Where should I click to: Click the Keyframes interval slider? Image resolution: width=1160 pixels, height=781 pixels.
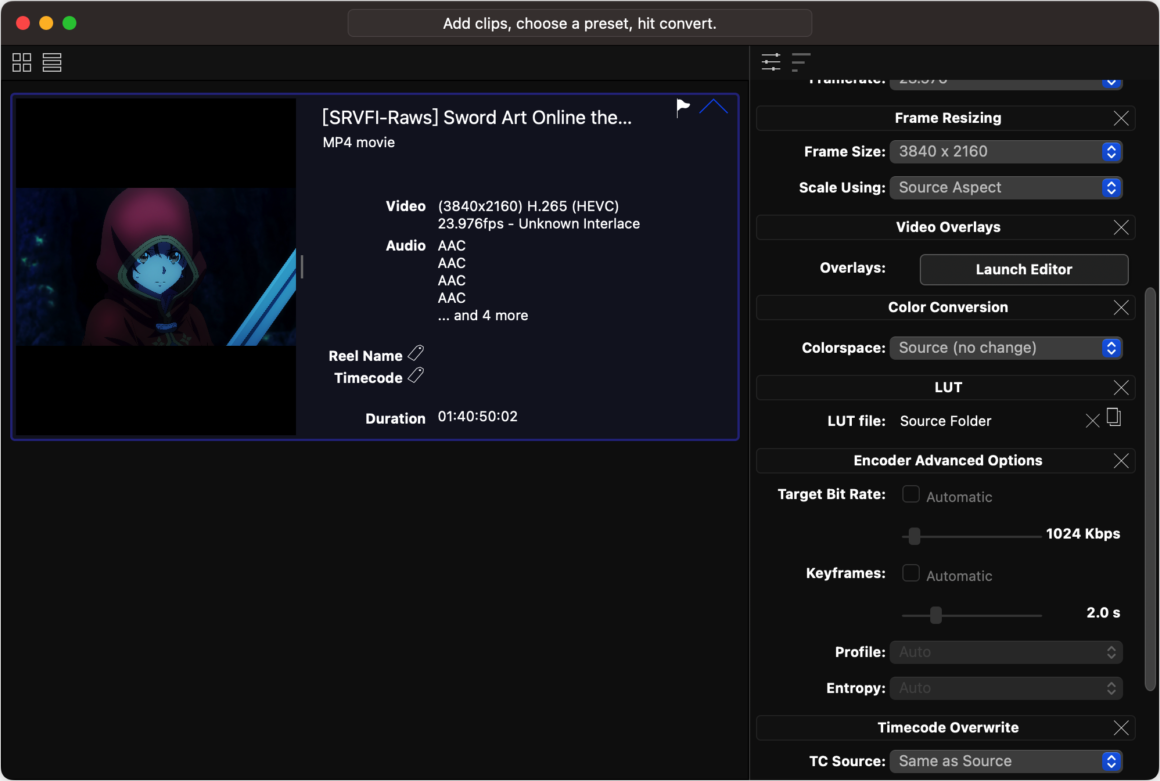point(971,615)
